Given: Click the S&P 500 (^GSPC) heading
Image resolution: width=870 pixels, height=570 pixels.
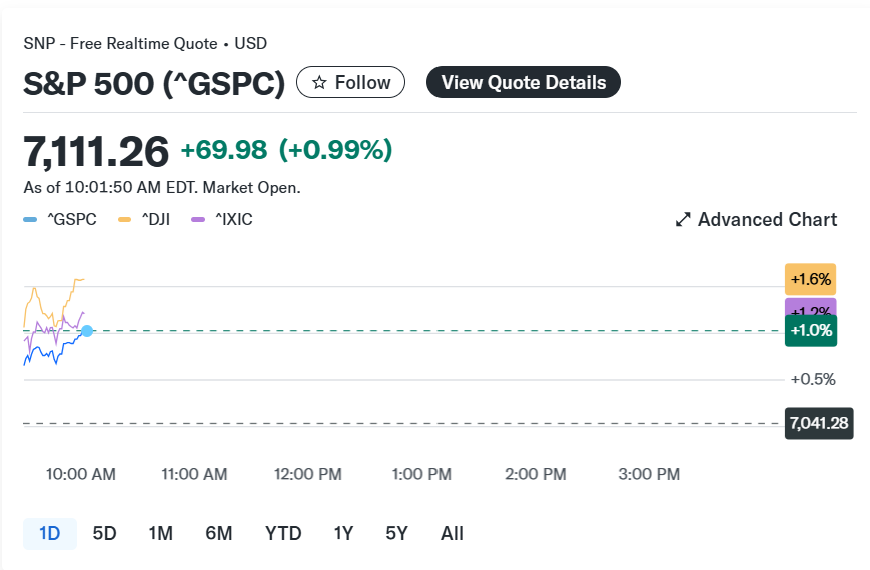Looking at the screenshot, I should pyautogui.click(x=154, y=83).
